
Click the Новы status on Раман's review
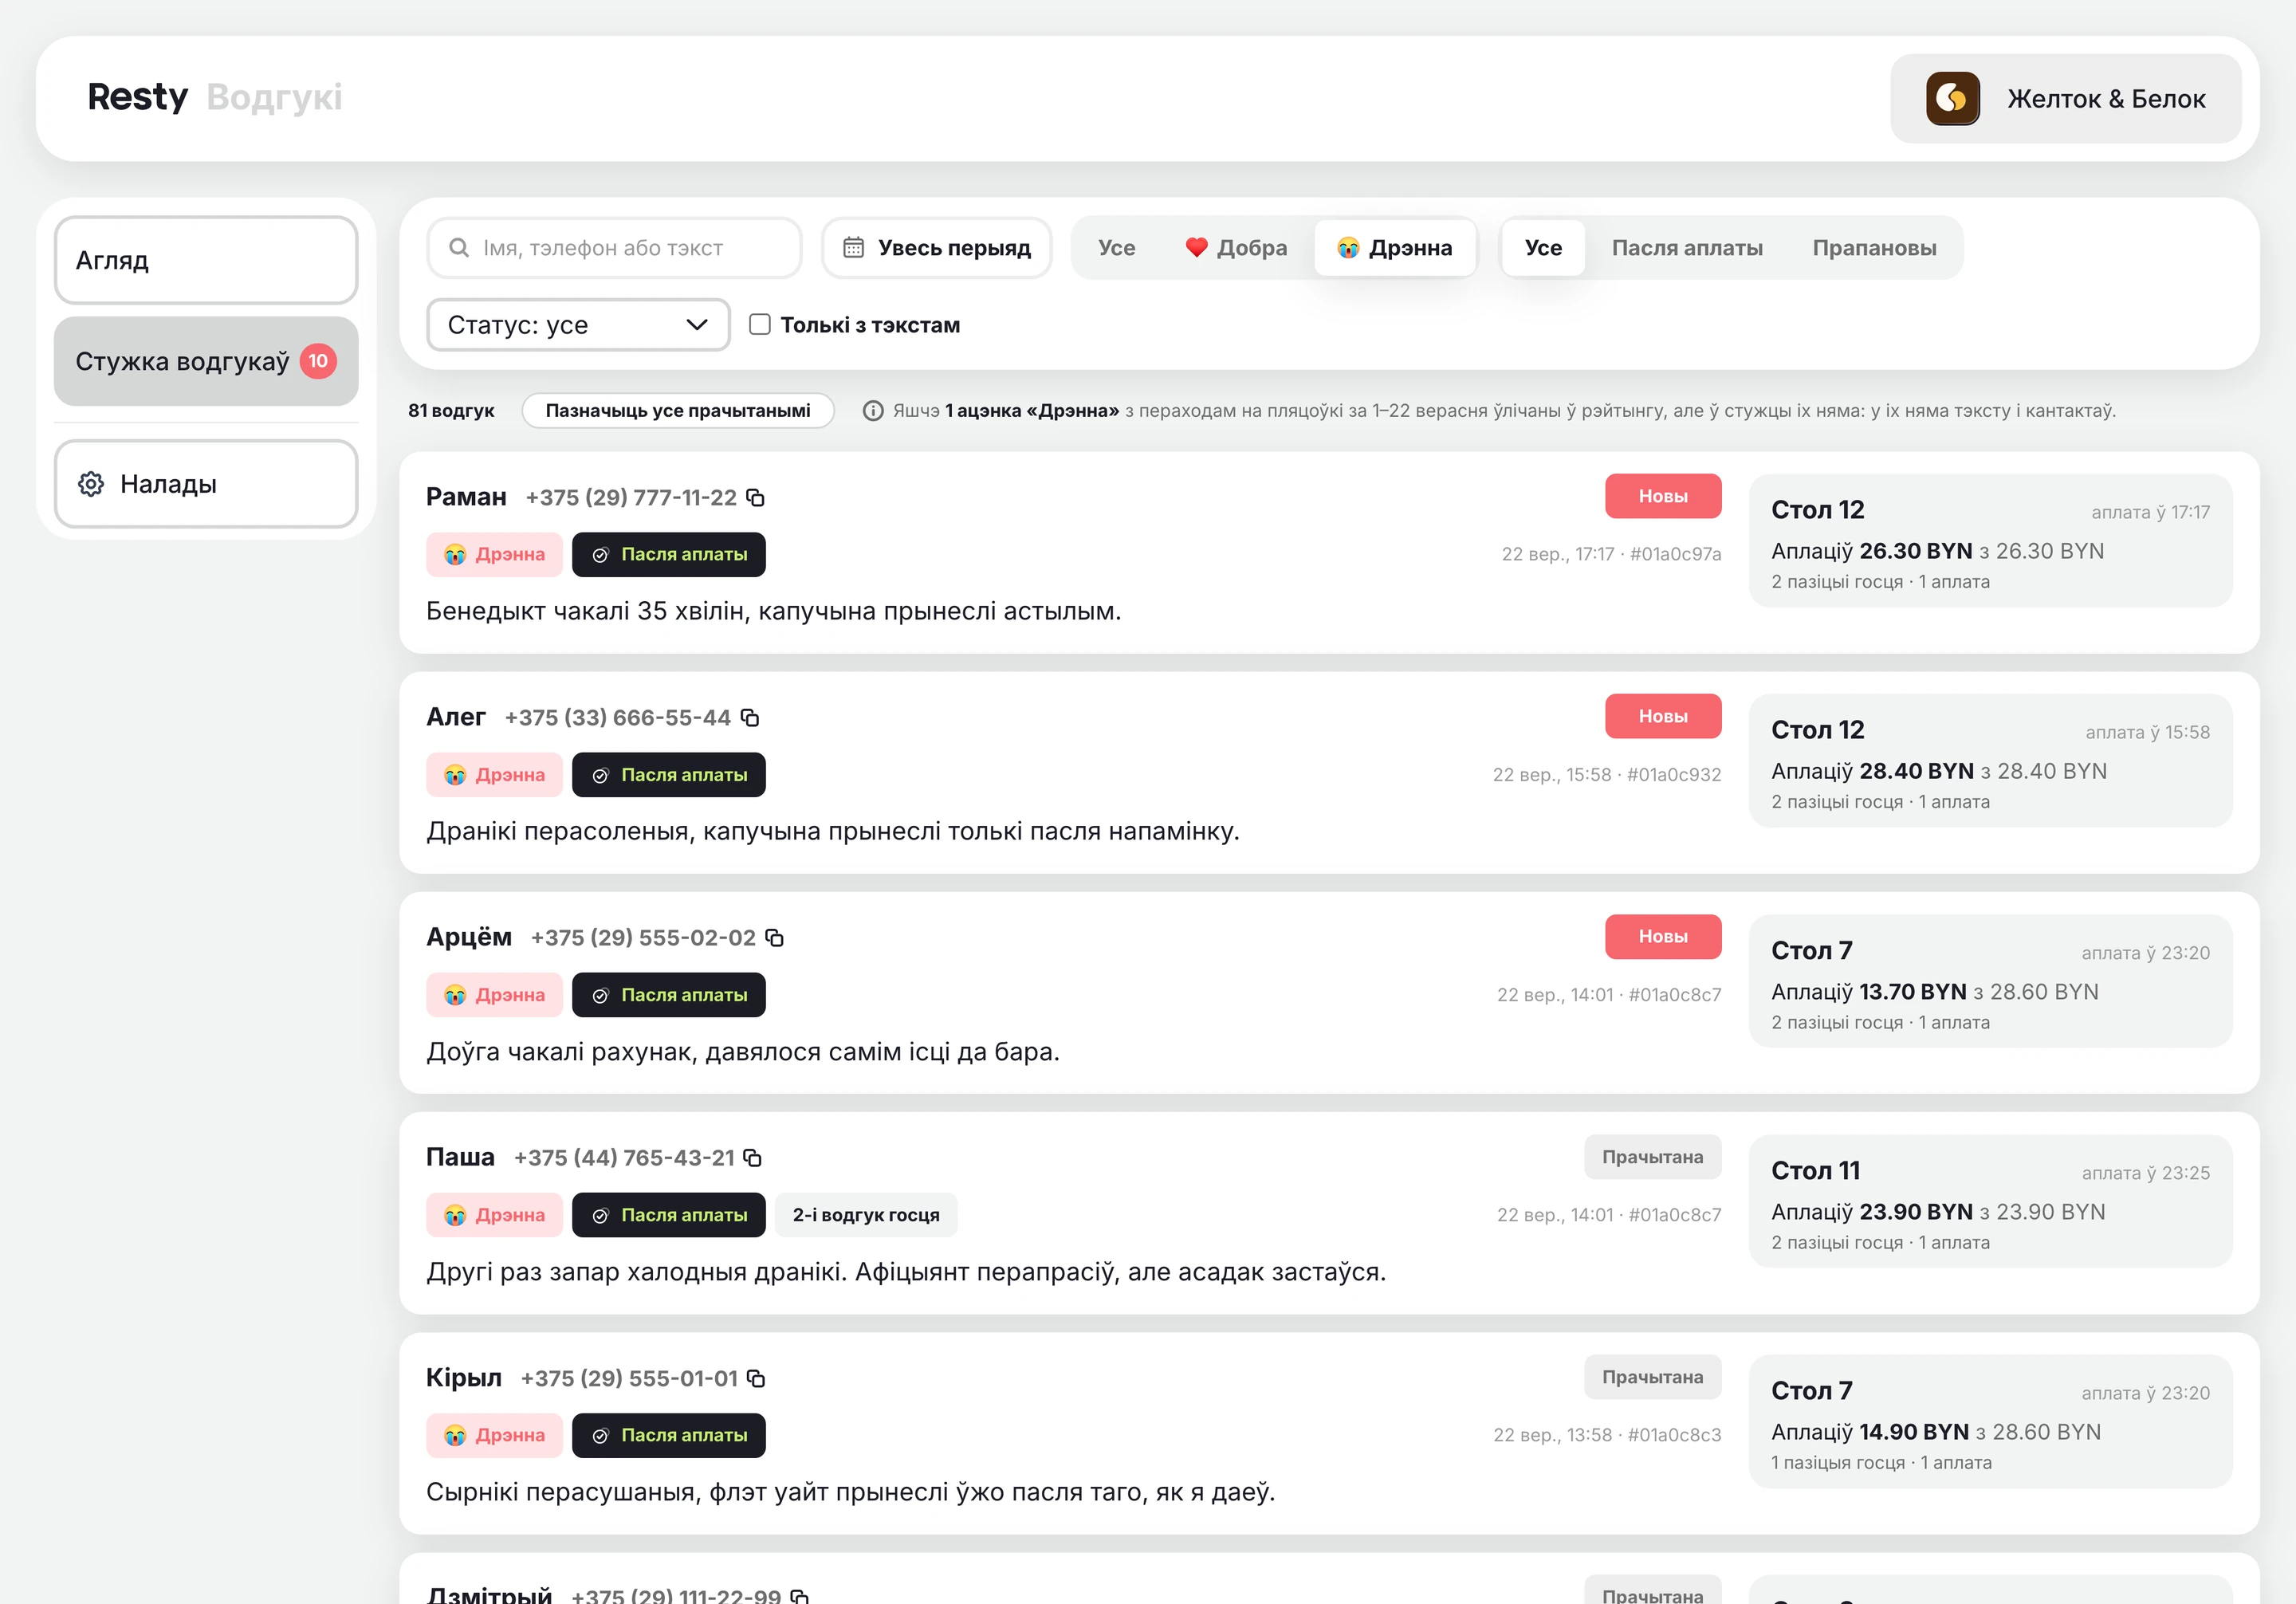coord(1663,496)
